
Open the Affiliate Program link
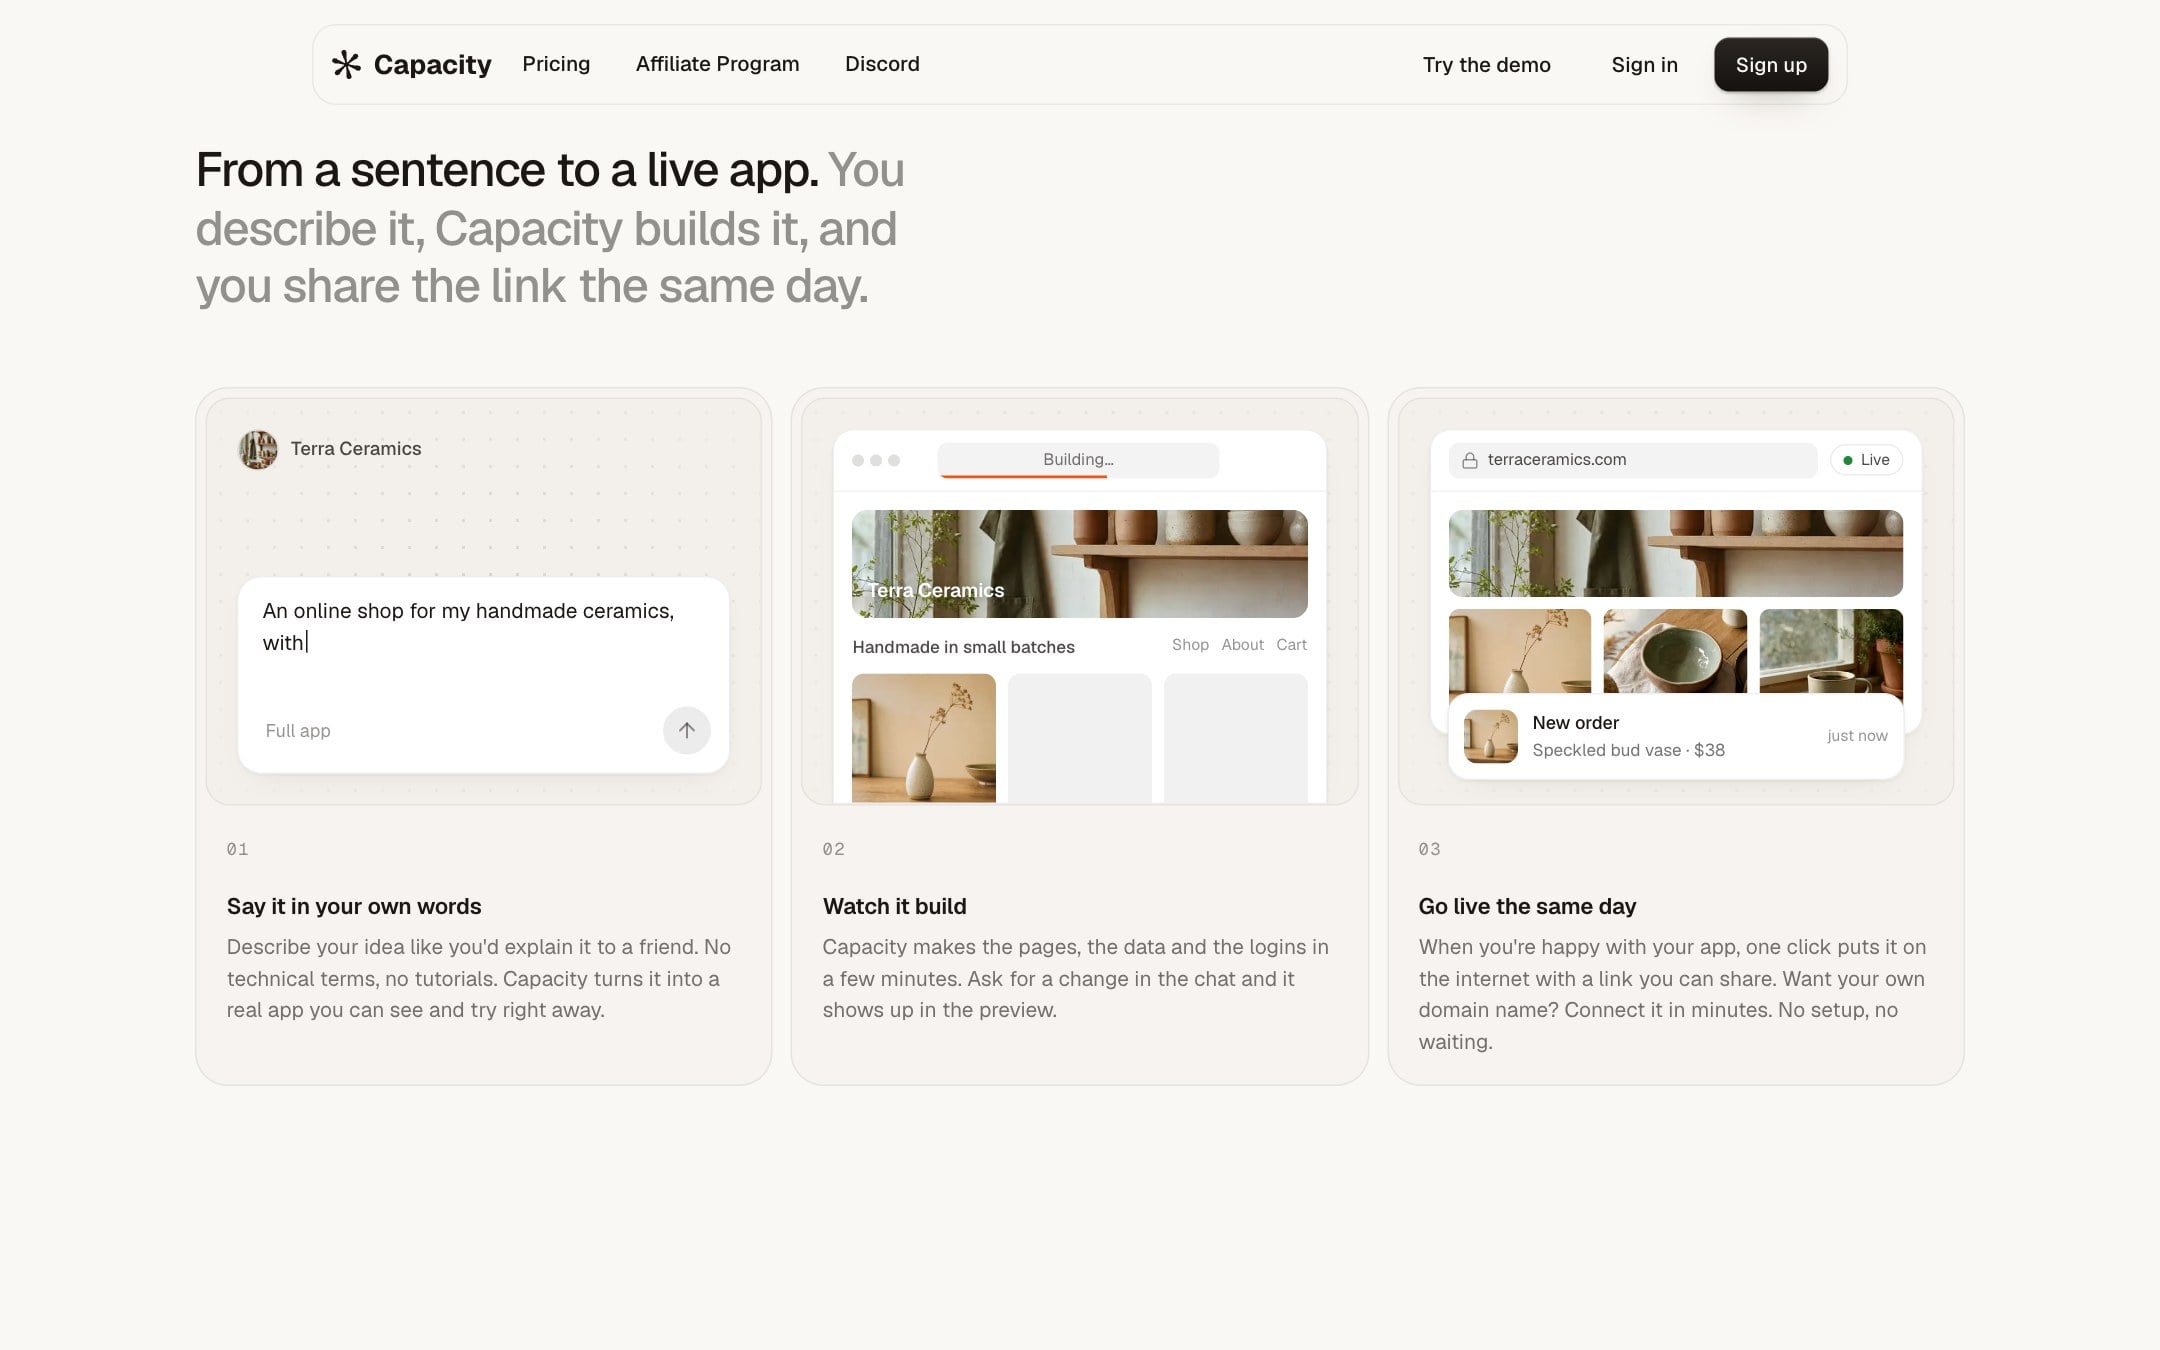(x=717, y=64)
